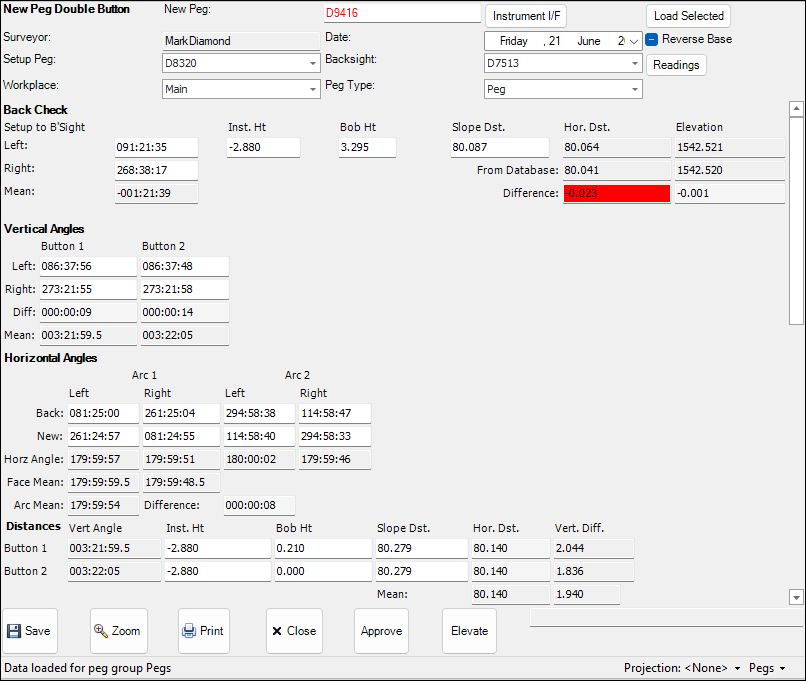Expand the Setup Peg dropdown

tap(312, 64)
